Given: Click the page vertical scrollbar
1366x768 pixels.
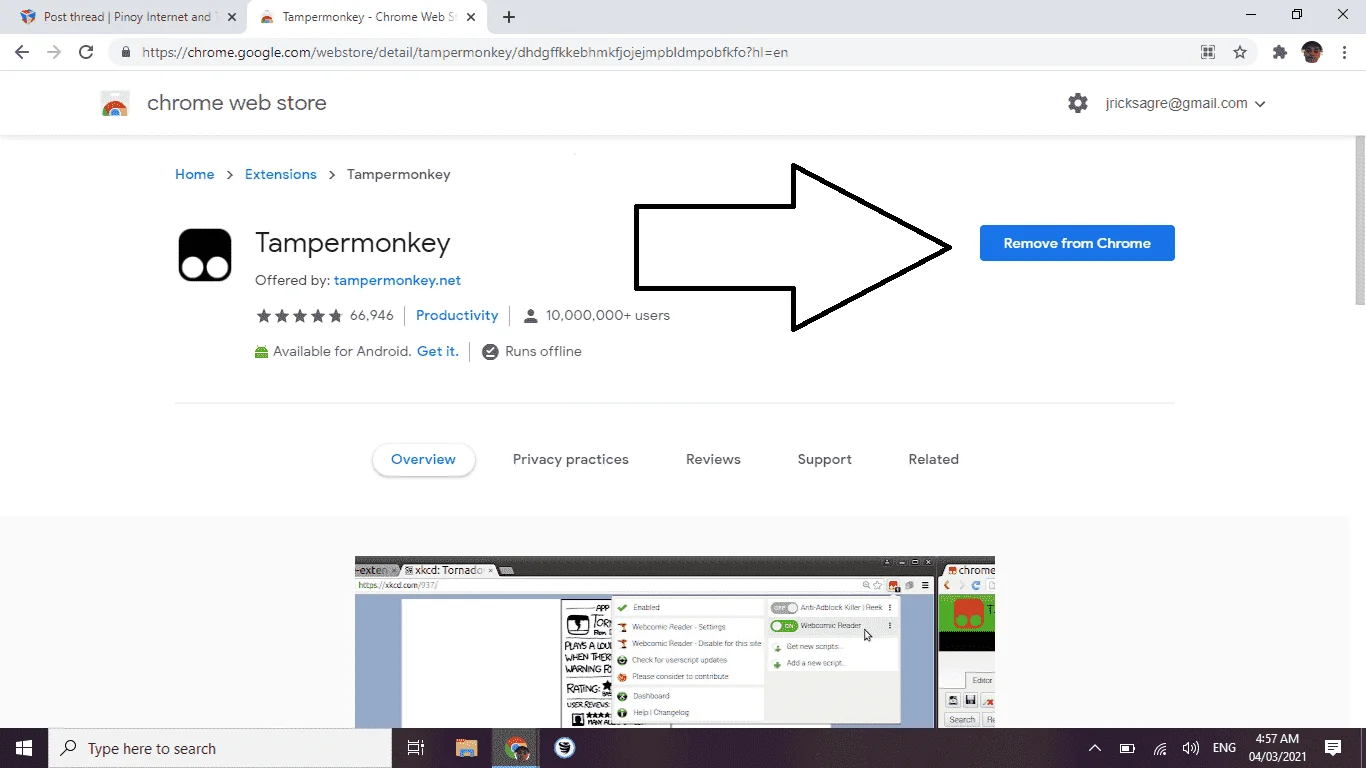Looking at the screenshot, I should (1359, 220).
